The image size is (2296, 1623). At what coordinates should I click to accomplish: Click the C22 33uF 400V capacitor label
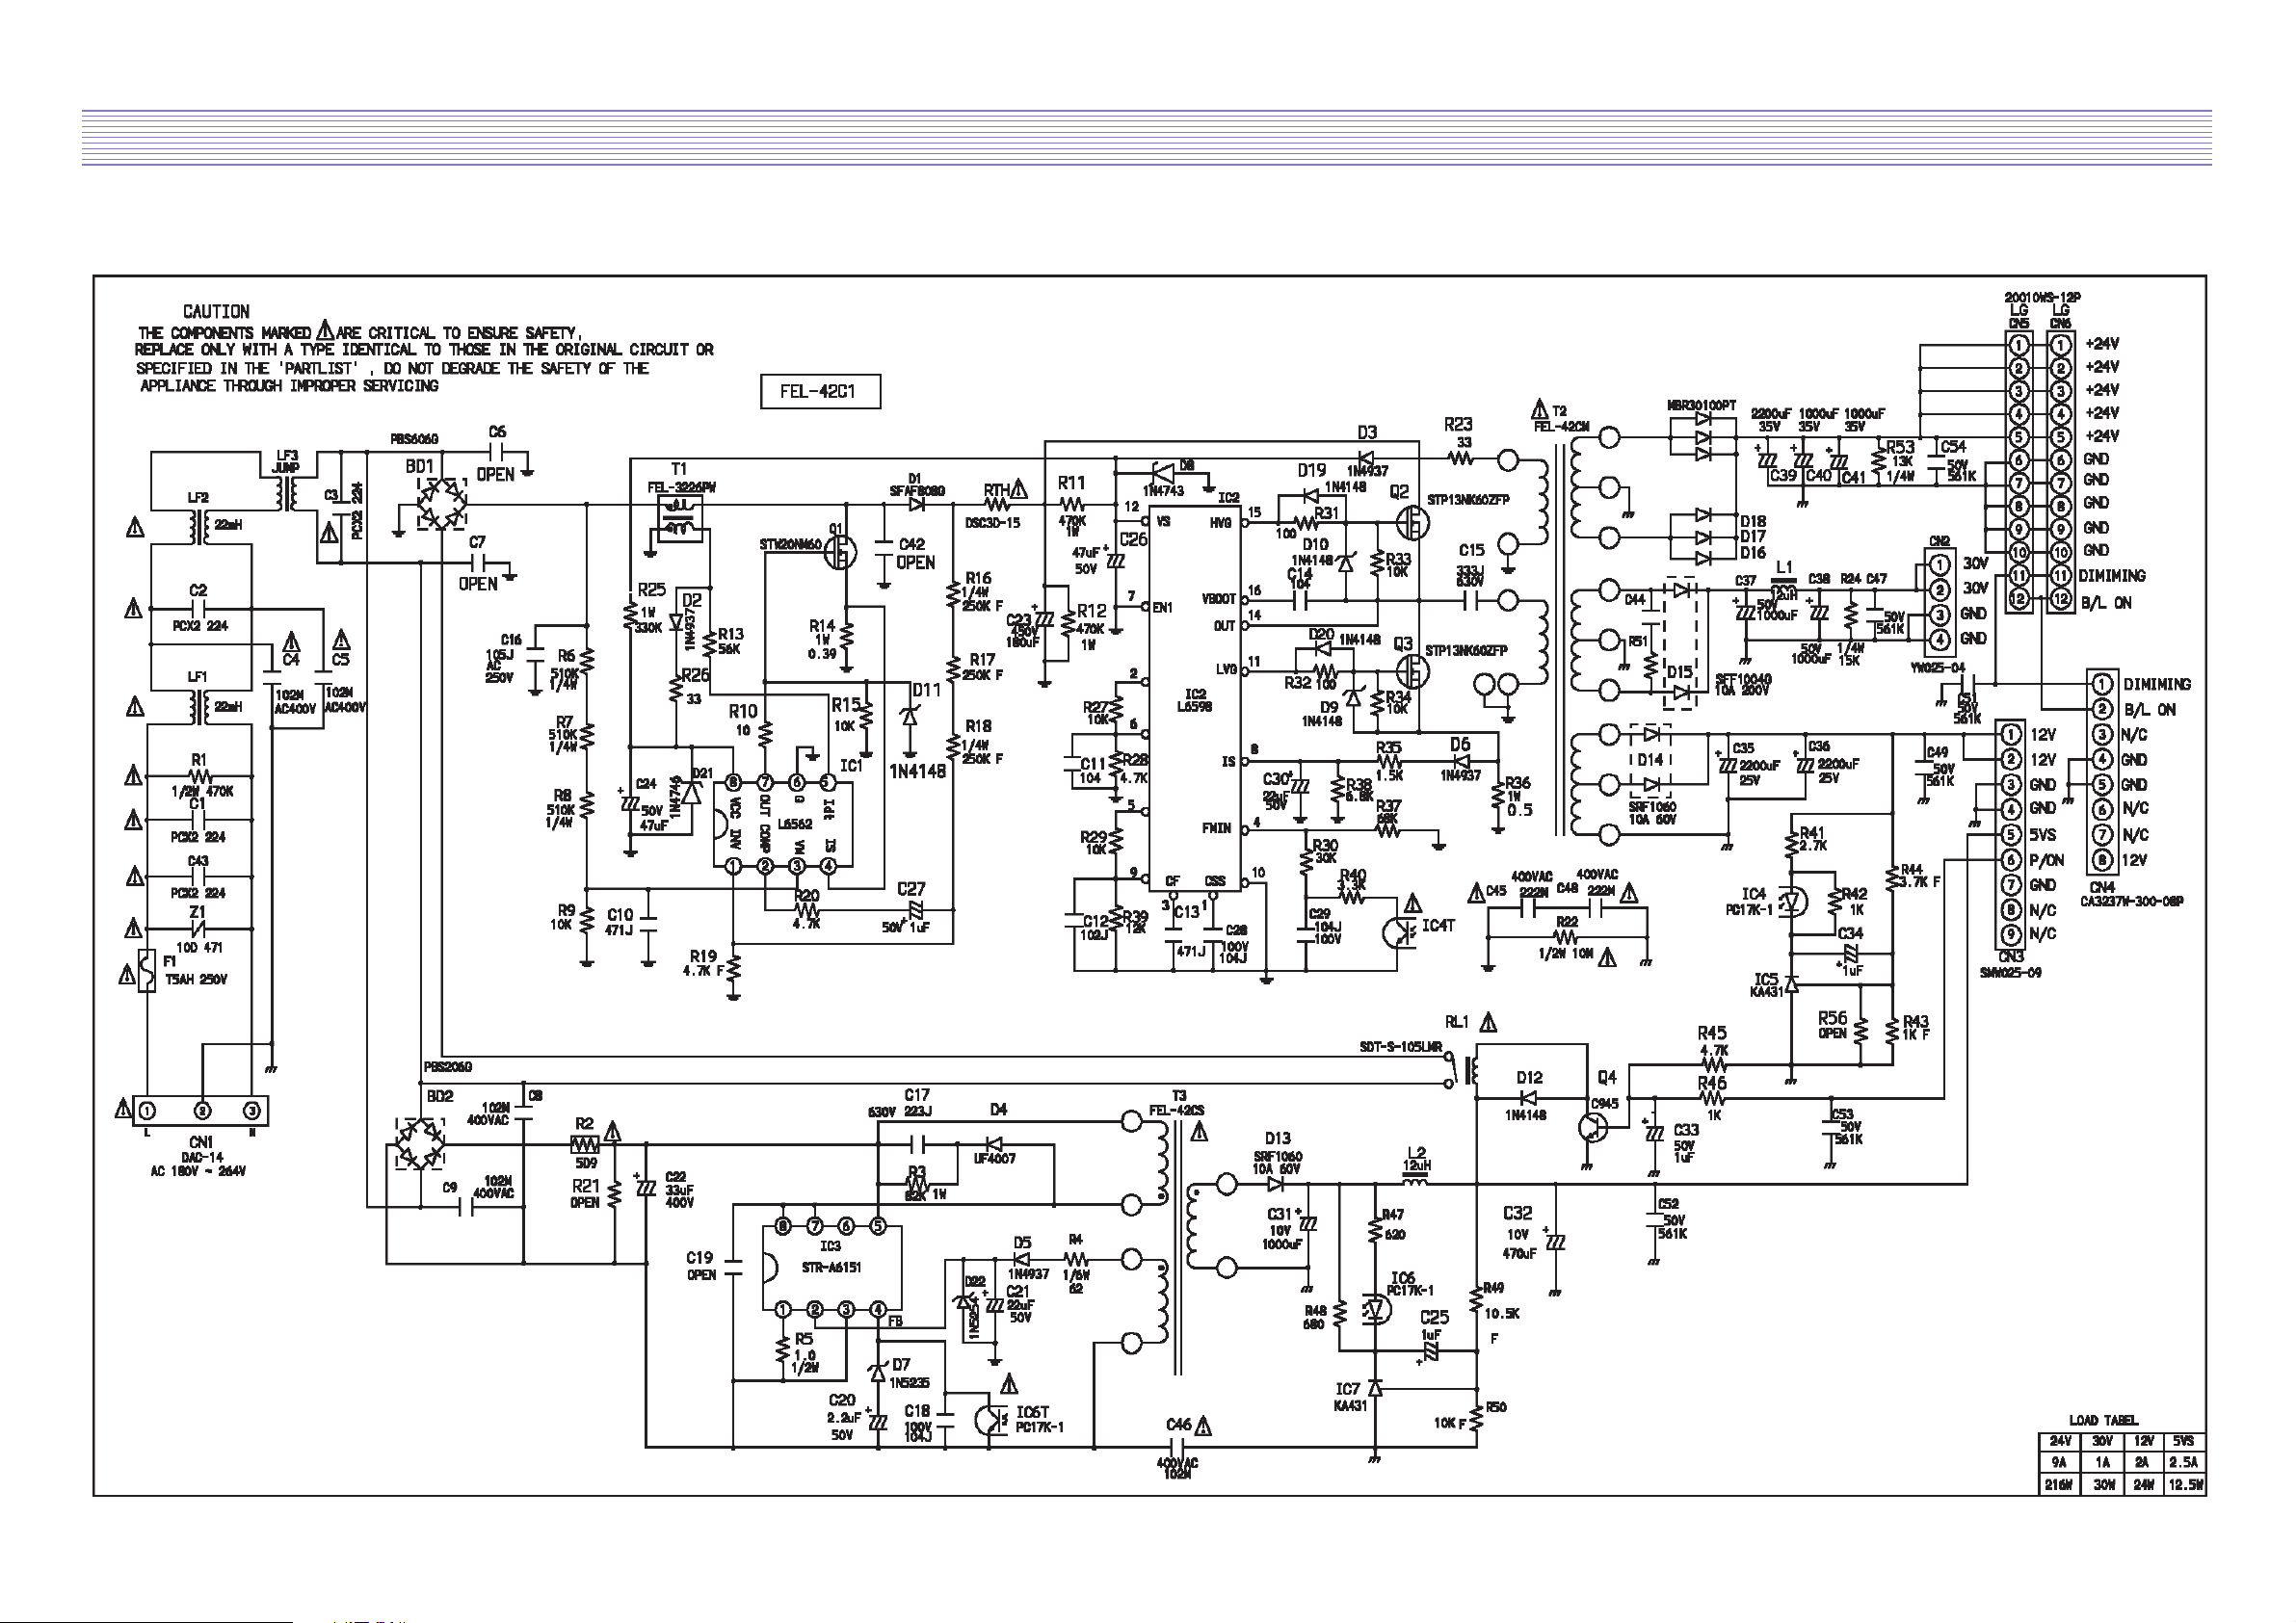(x=680, y=1190)
